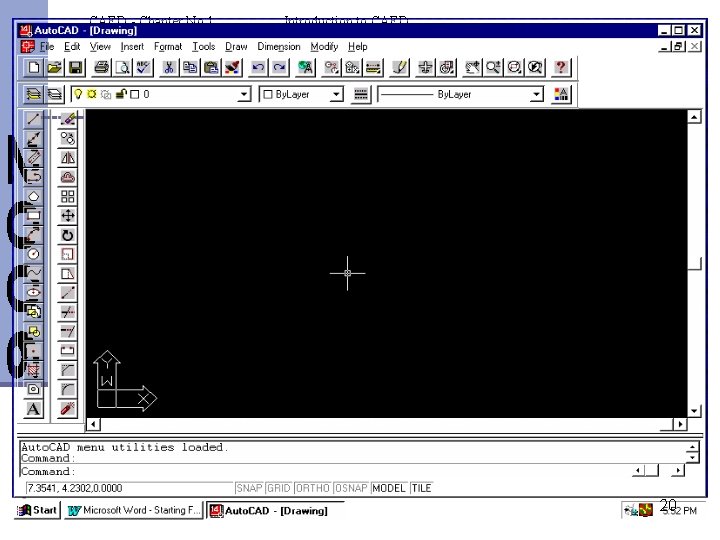The width and height of the screenshot is (720, 540).
Task: Click the New drawing icon
Action: 33,68
